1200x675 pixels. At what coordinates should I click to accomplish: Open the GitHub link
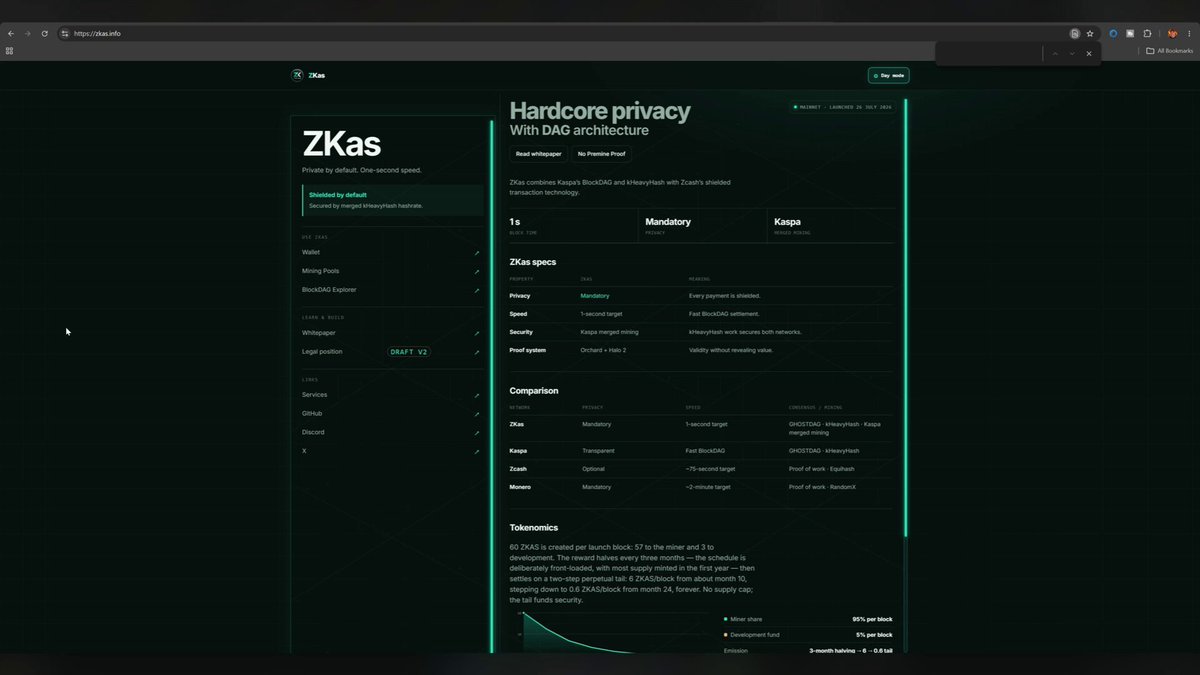click(312, 413)
